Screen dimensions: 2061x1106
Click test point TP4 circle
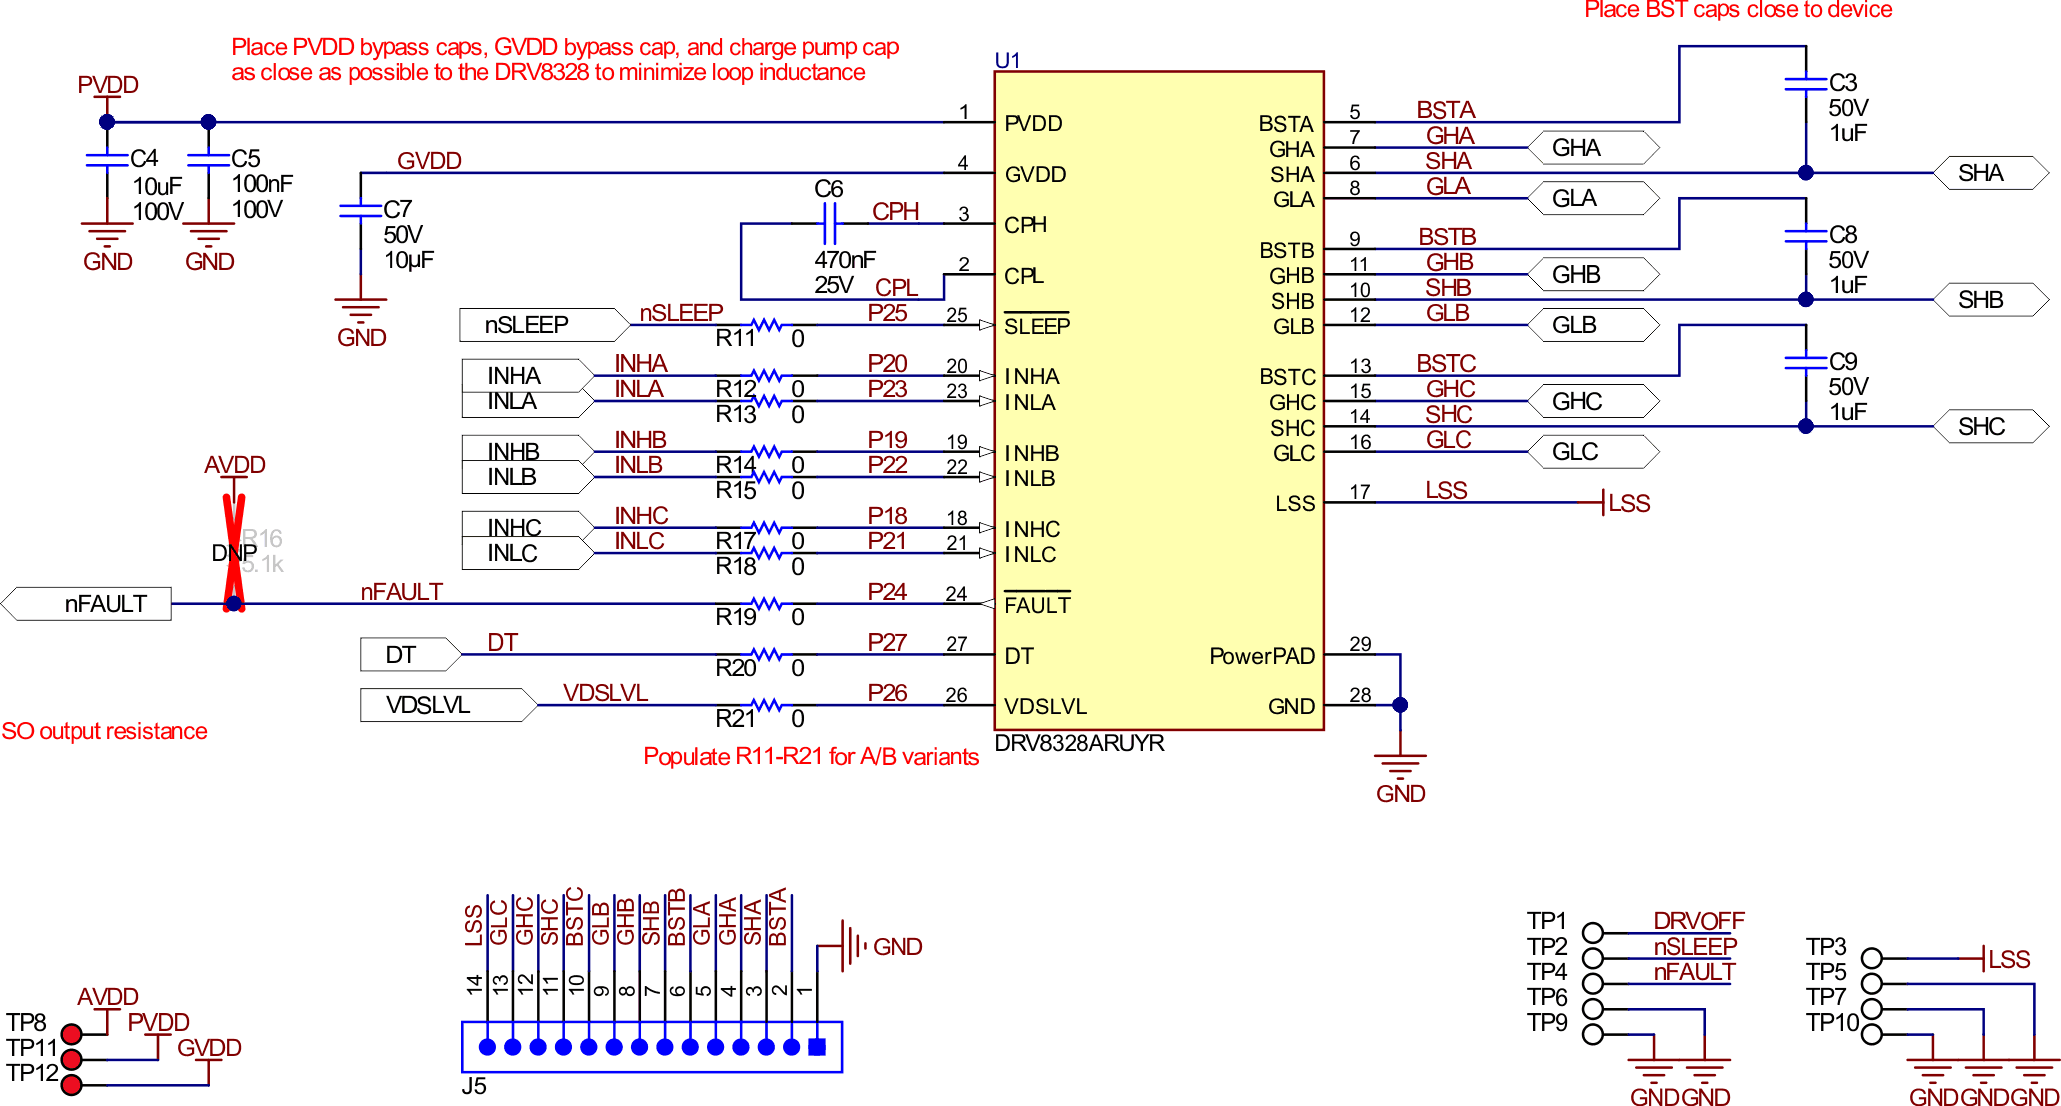click(1593, 984)
